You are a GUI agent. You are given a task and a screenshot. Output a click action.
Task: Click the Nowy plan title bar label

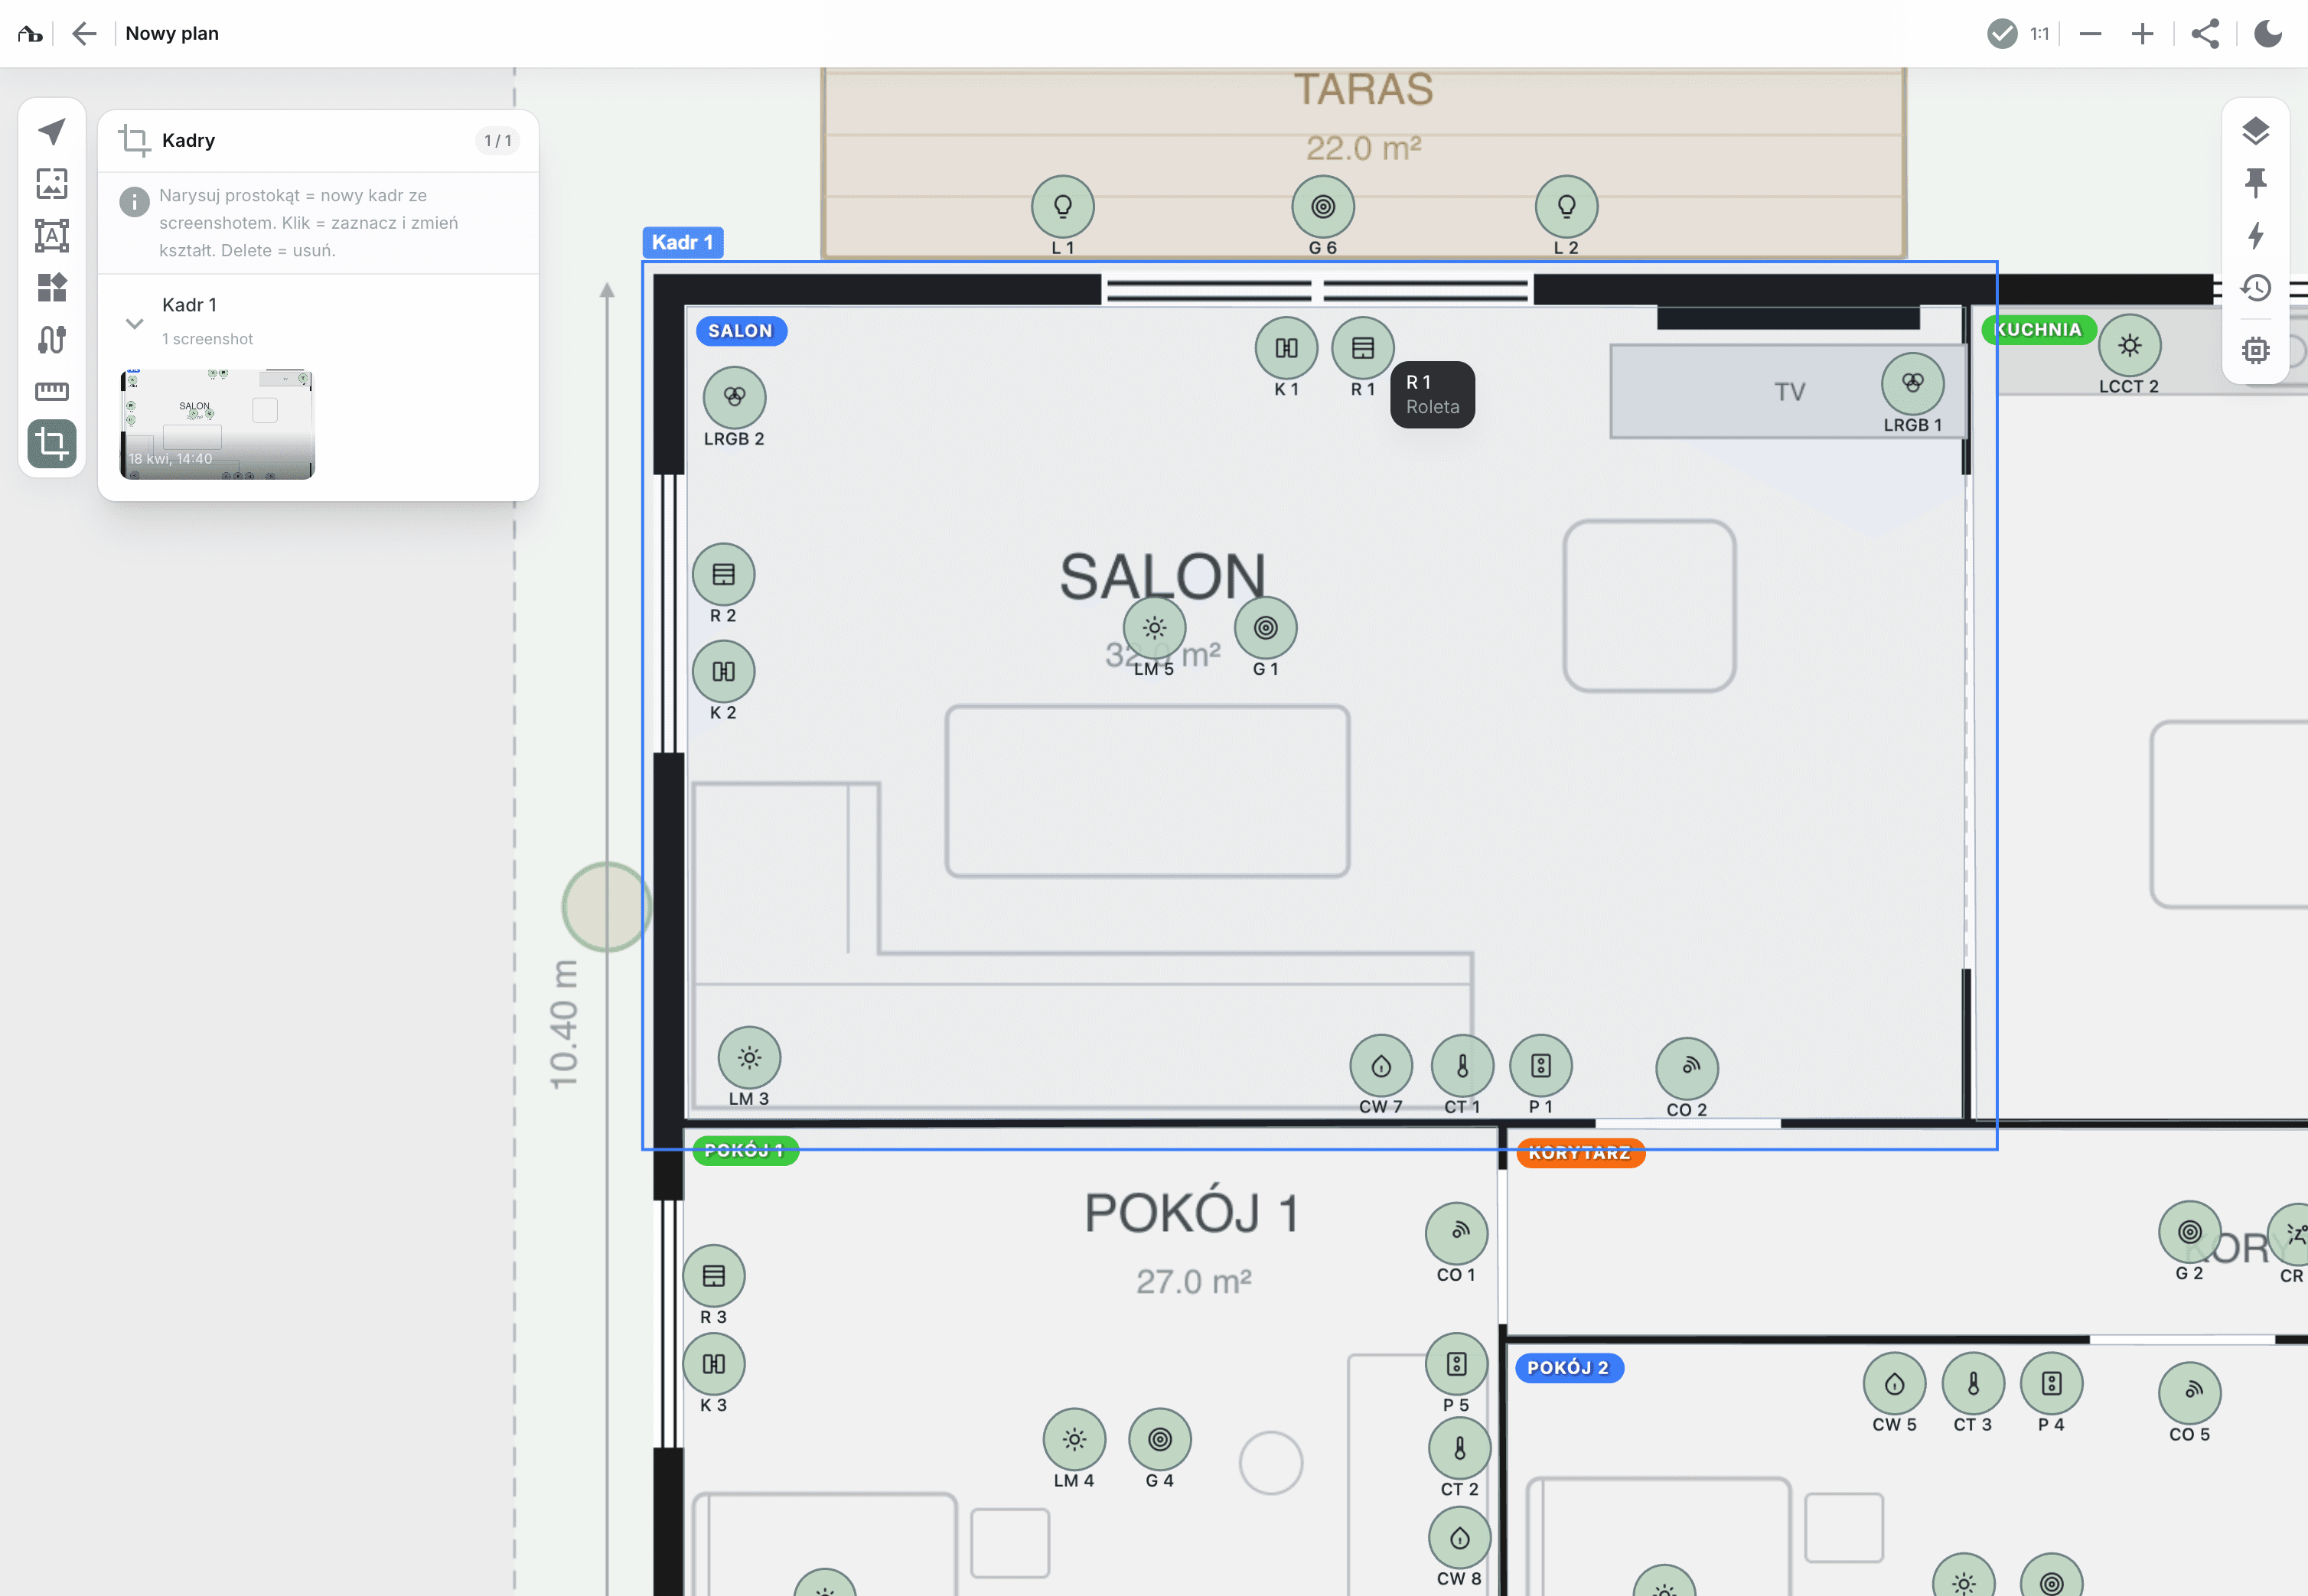pos(171,33)
